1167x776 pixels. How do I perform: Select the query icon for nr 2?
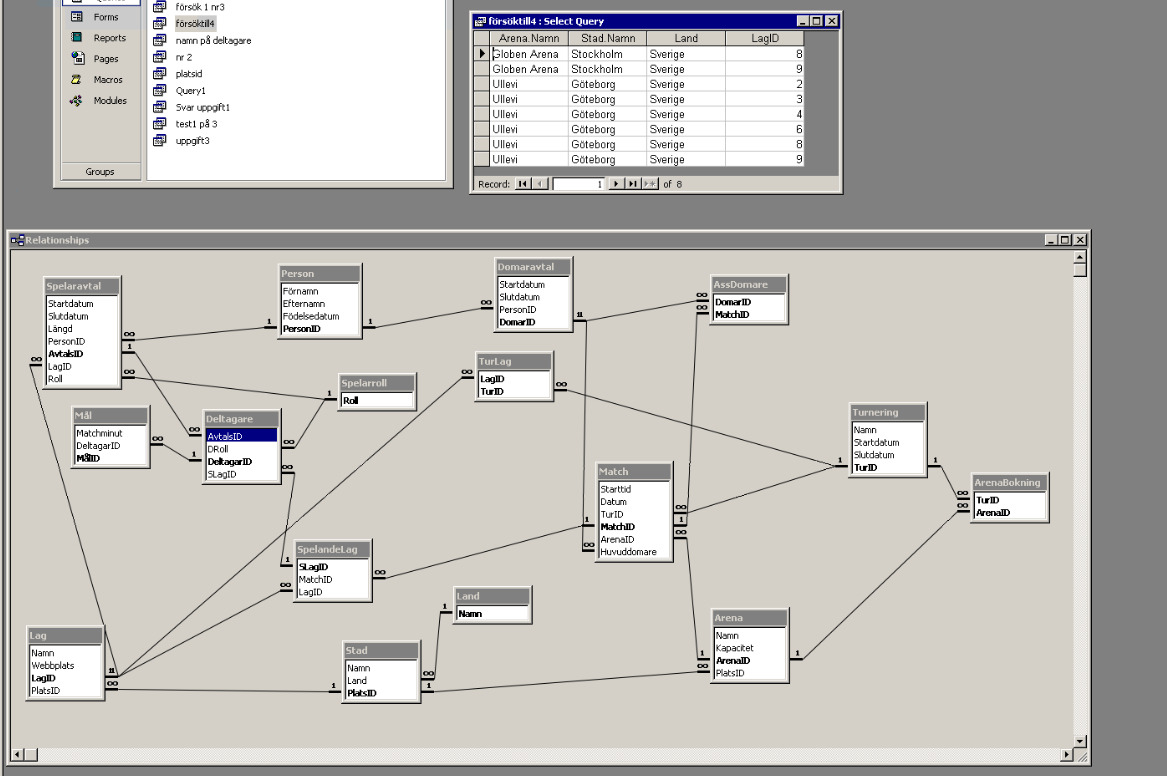159,57
